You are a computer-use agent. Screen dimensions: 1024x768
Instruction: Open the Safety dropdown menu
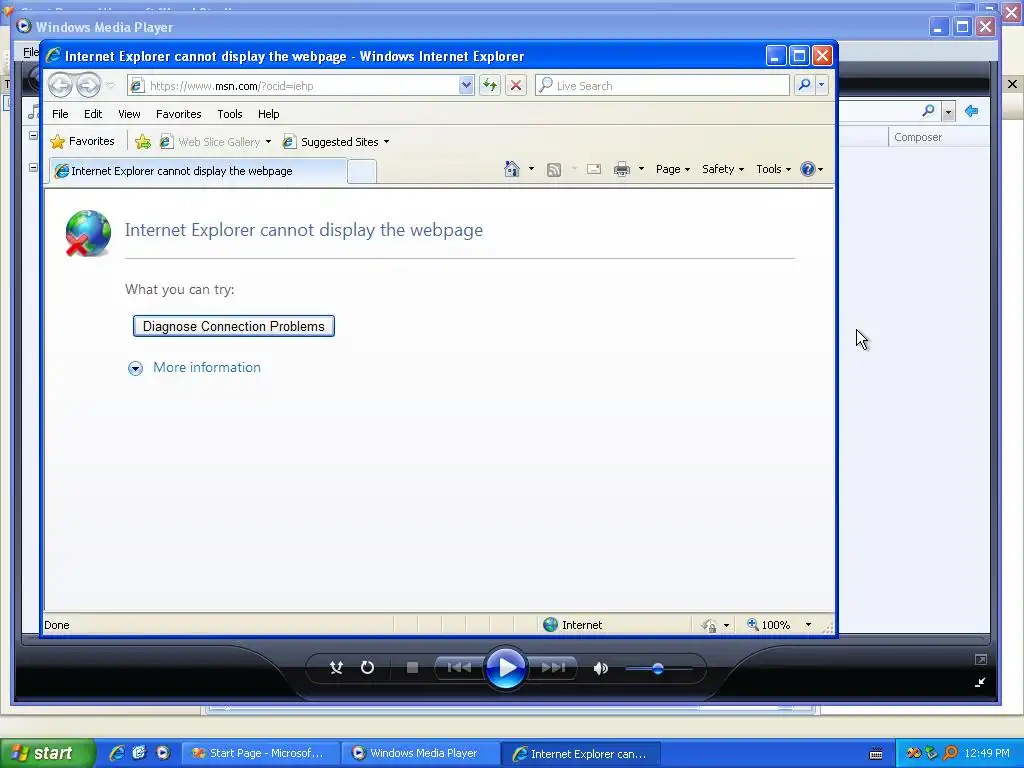click(x=723, y=169)
